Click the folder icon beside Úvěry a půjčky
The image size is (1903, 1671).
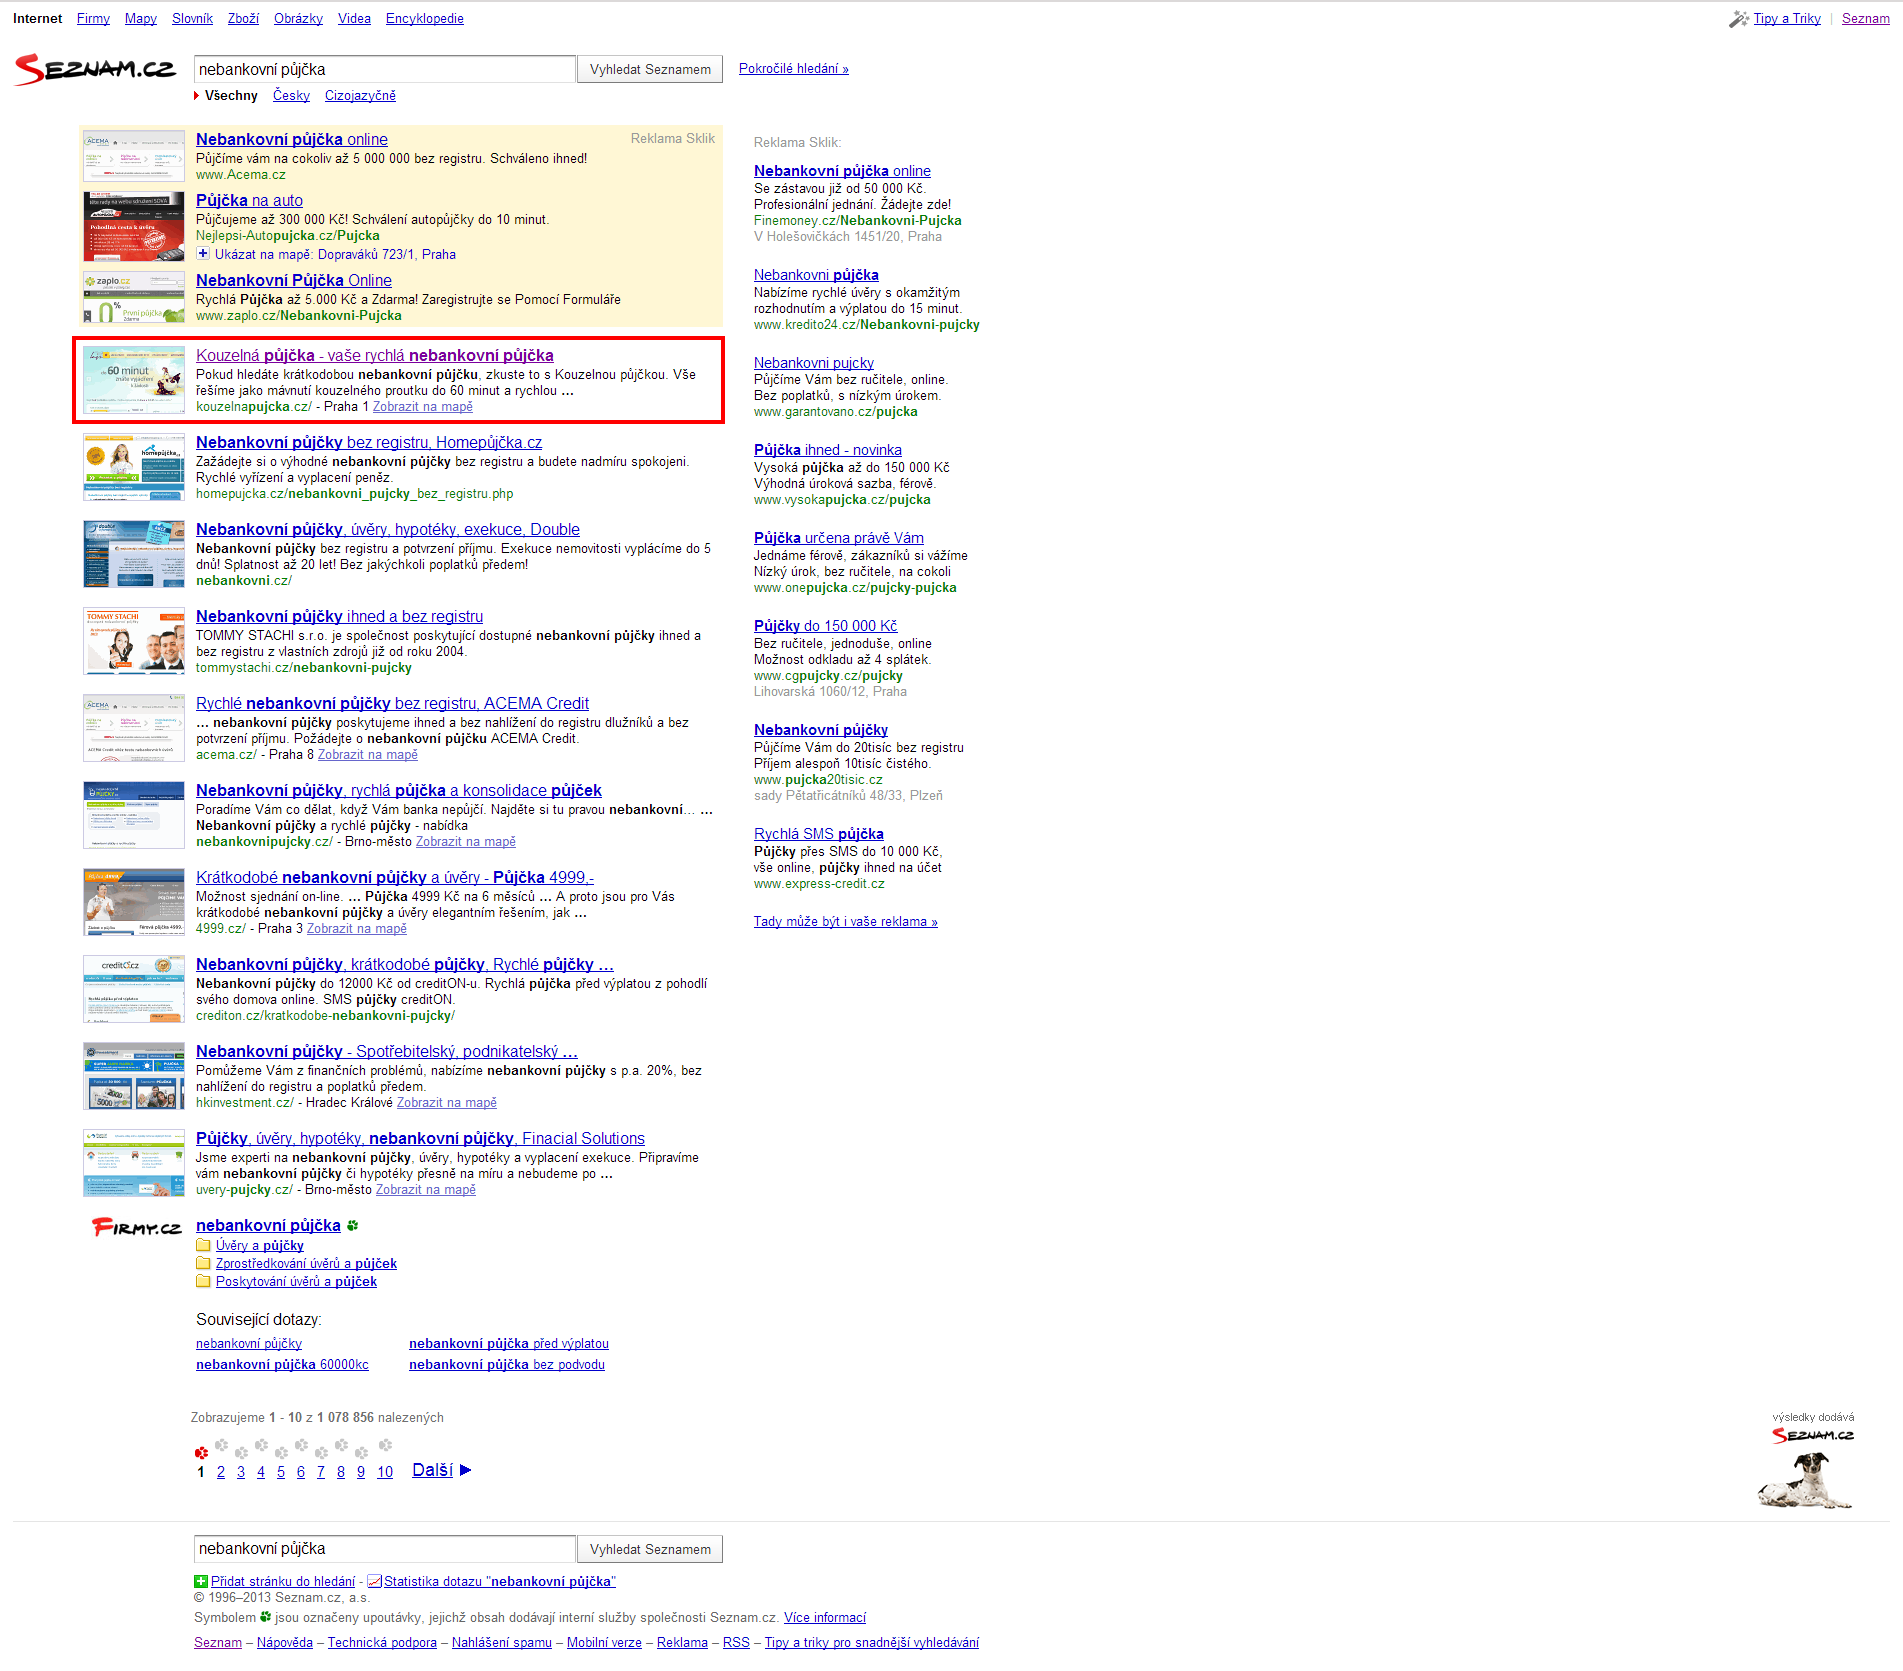[x=203, y=1245]
